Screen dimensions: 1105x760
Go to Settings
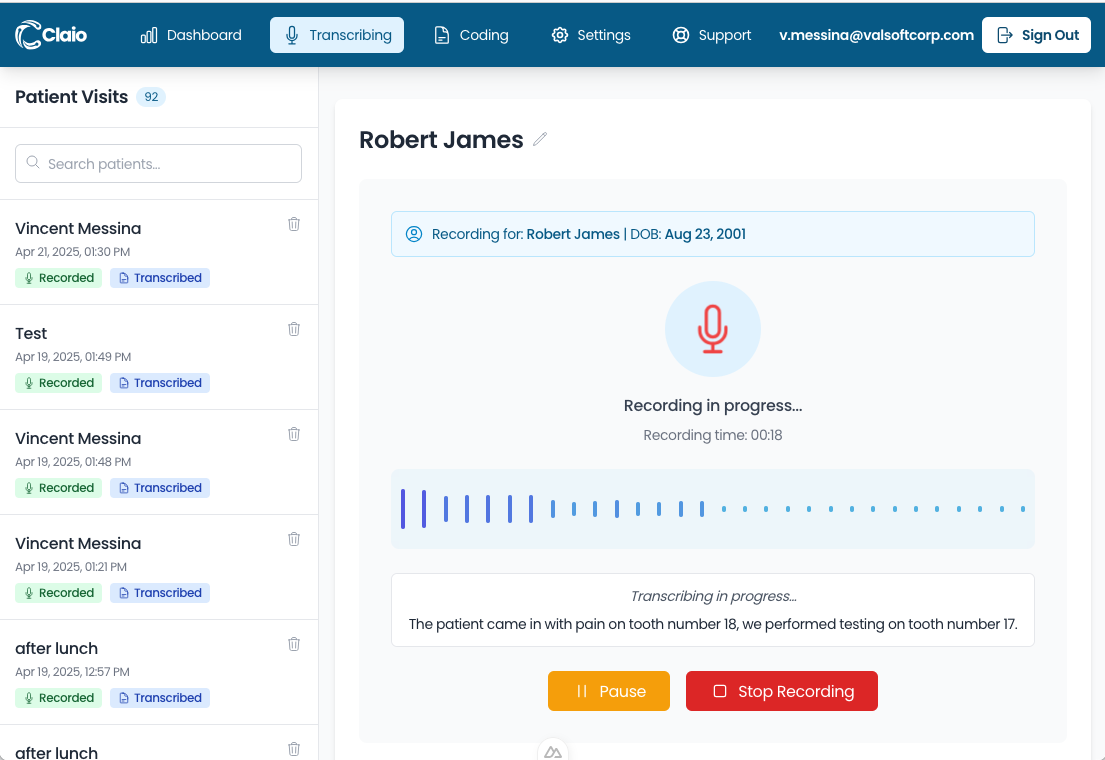[591, 35]
